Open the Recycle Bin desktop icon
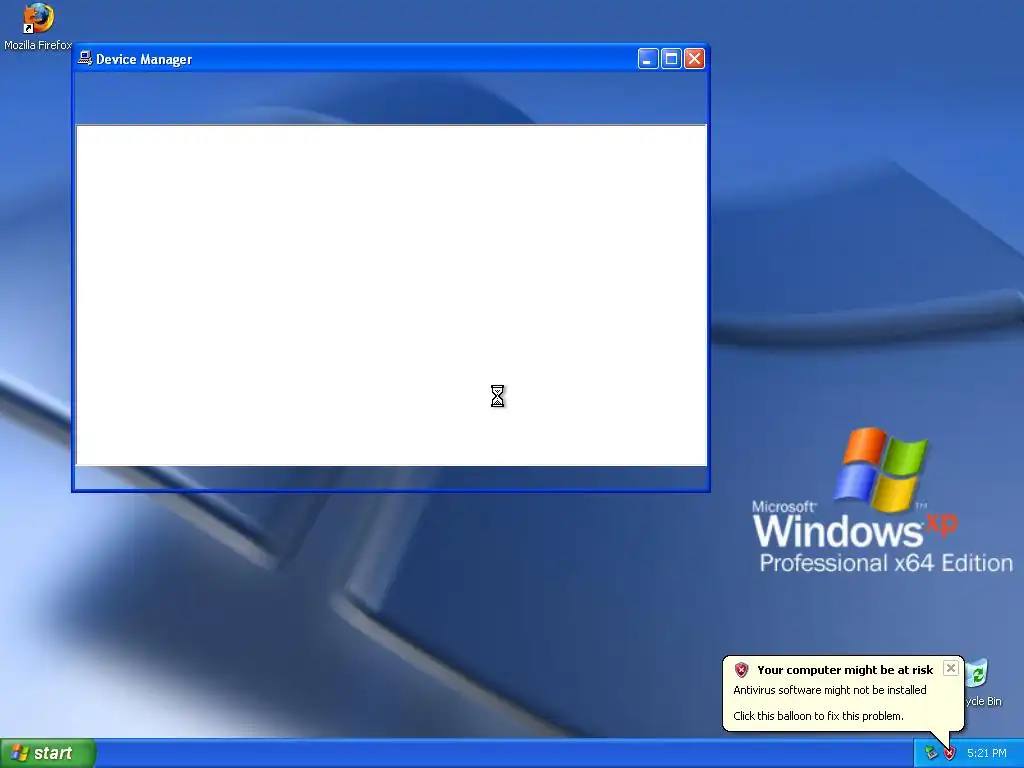Screen dimensions: 1024x768 [983, 683]
